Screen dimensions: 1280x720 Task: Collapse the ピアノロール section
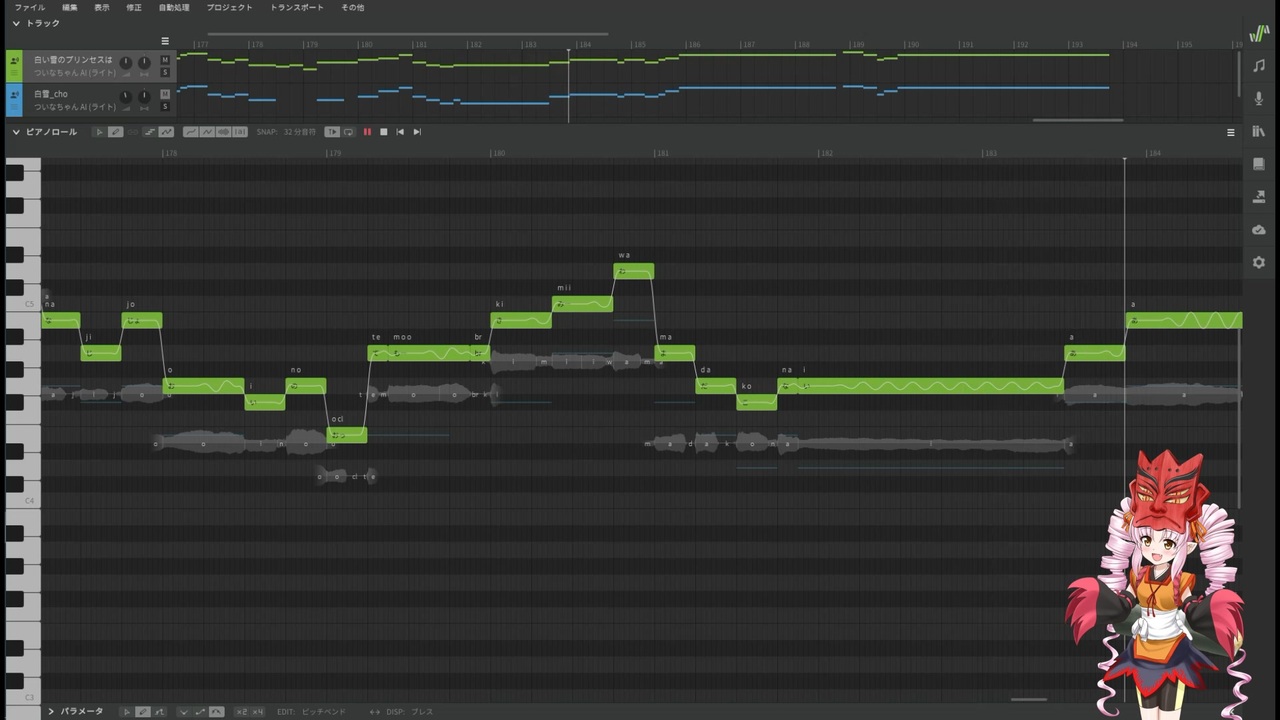point(16,132)
